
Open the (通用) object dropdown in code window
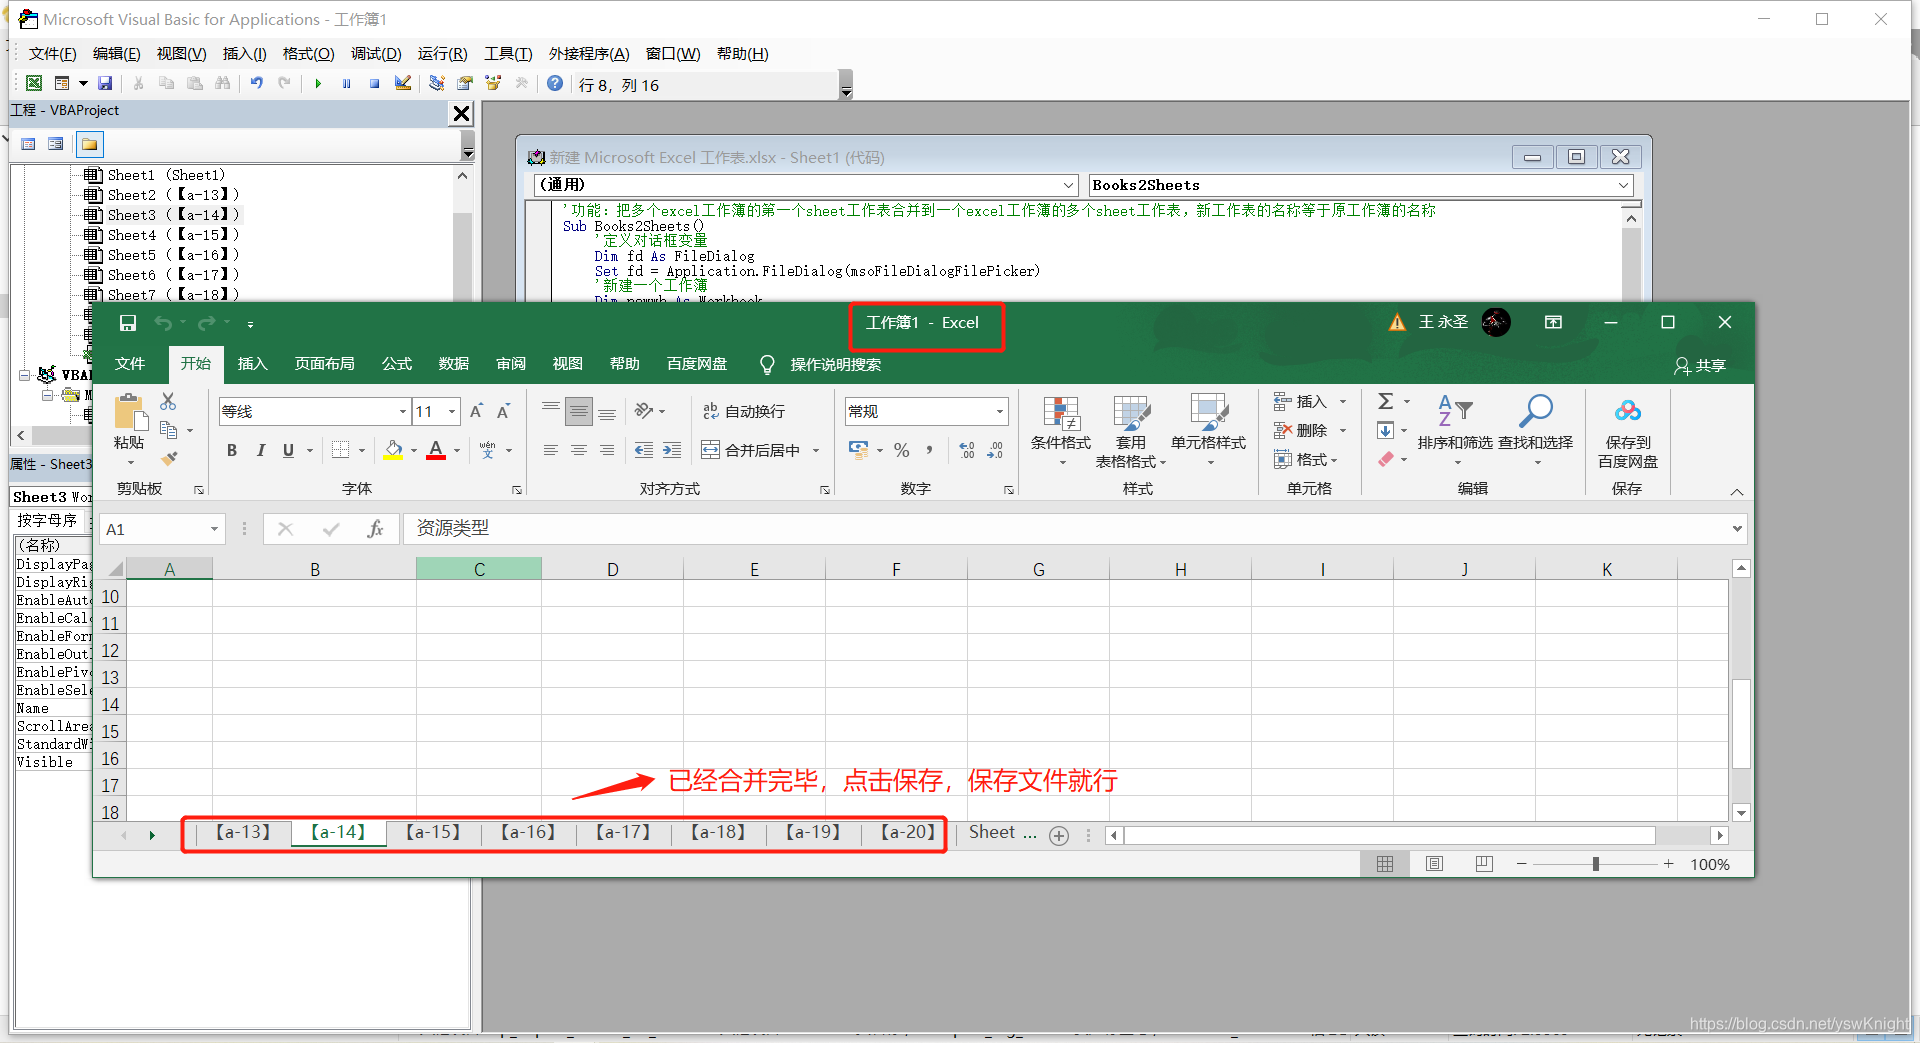[x=1069, y=185]
